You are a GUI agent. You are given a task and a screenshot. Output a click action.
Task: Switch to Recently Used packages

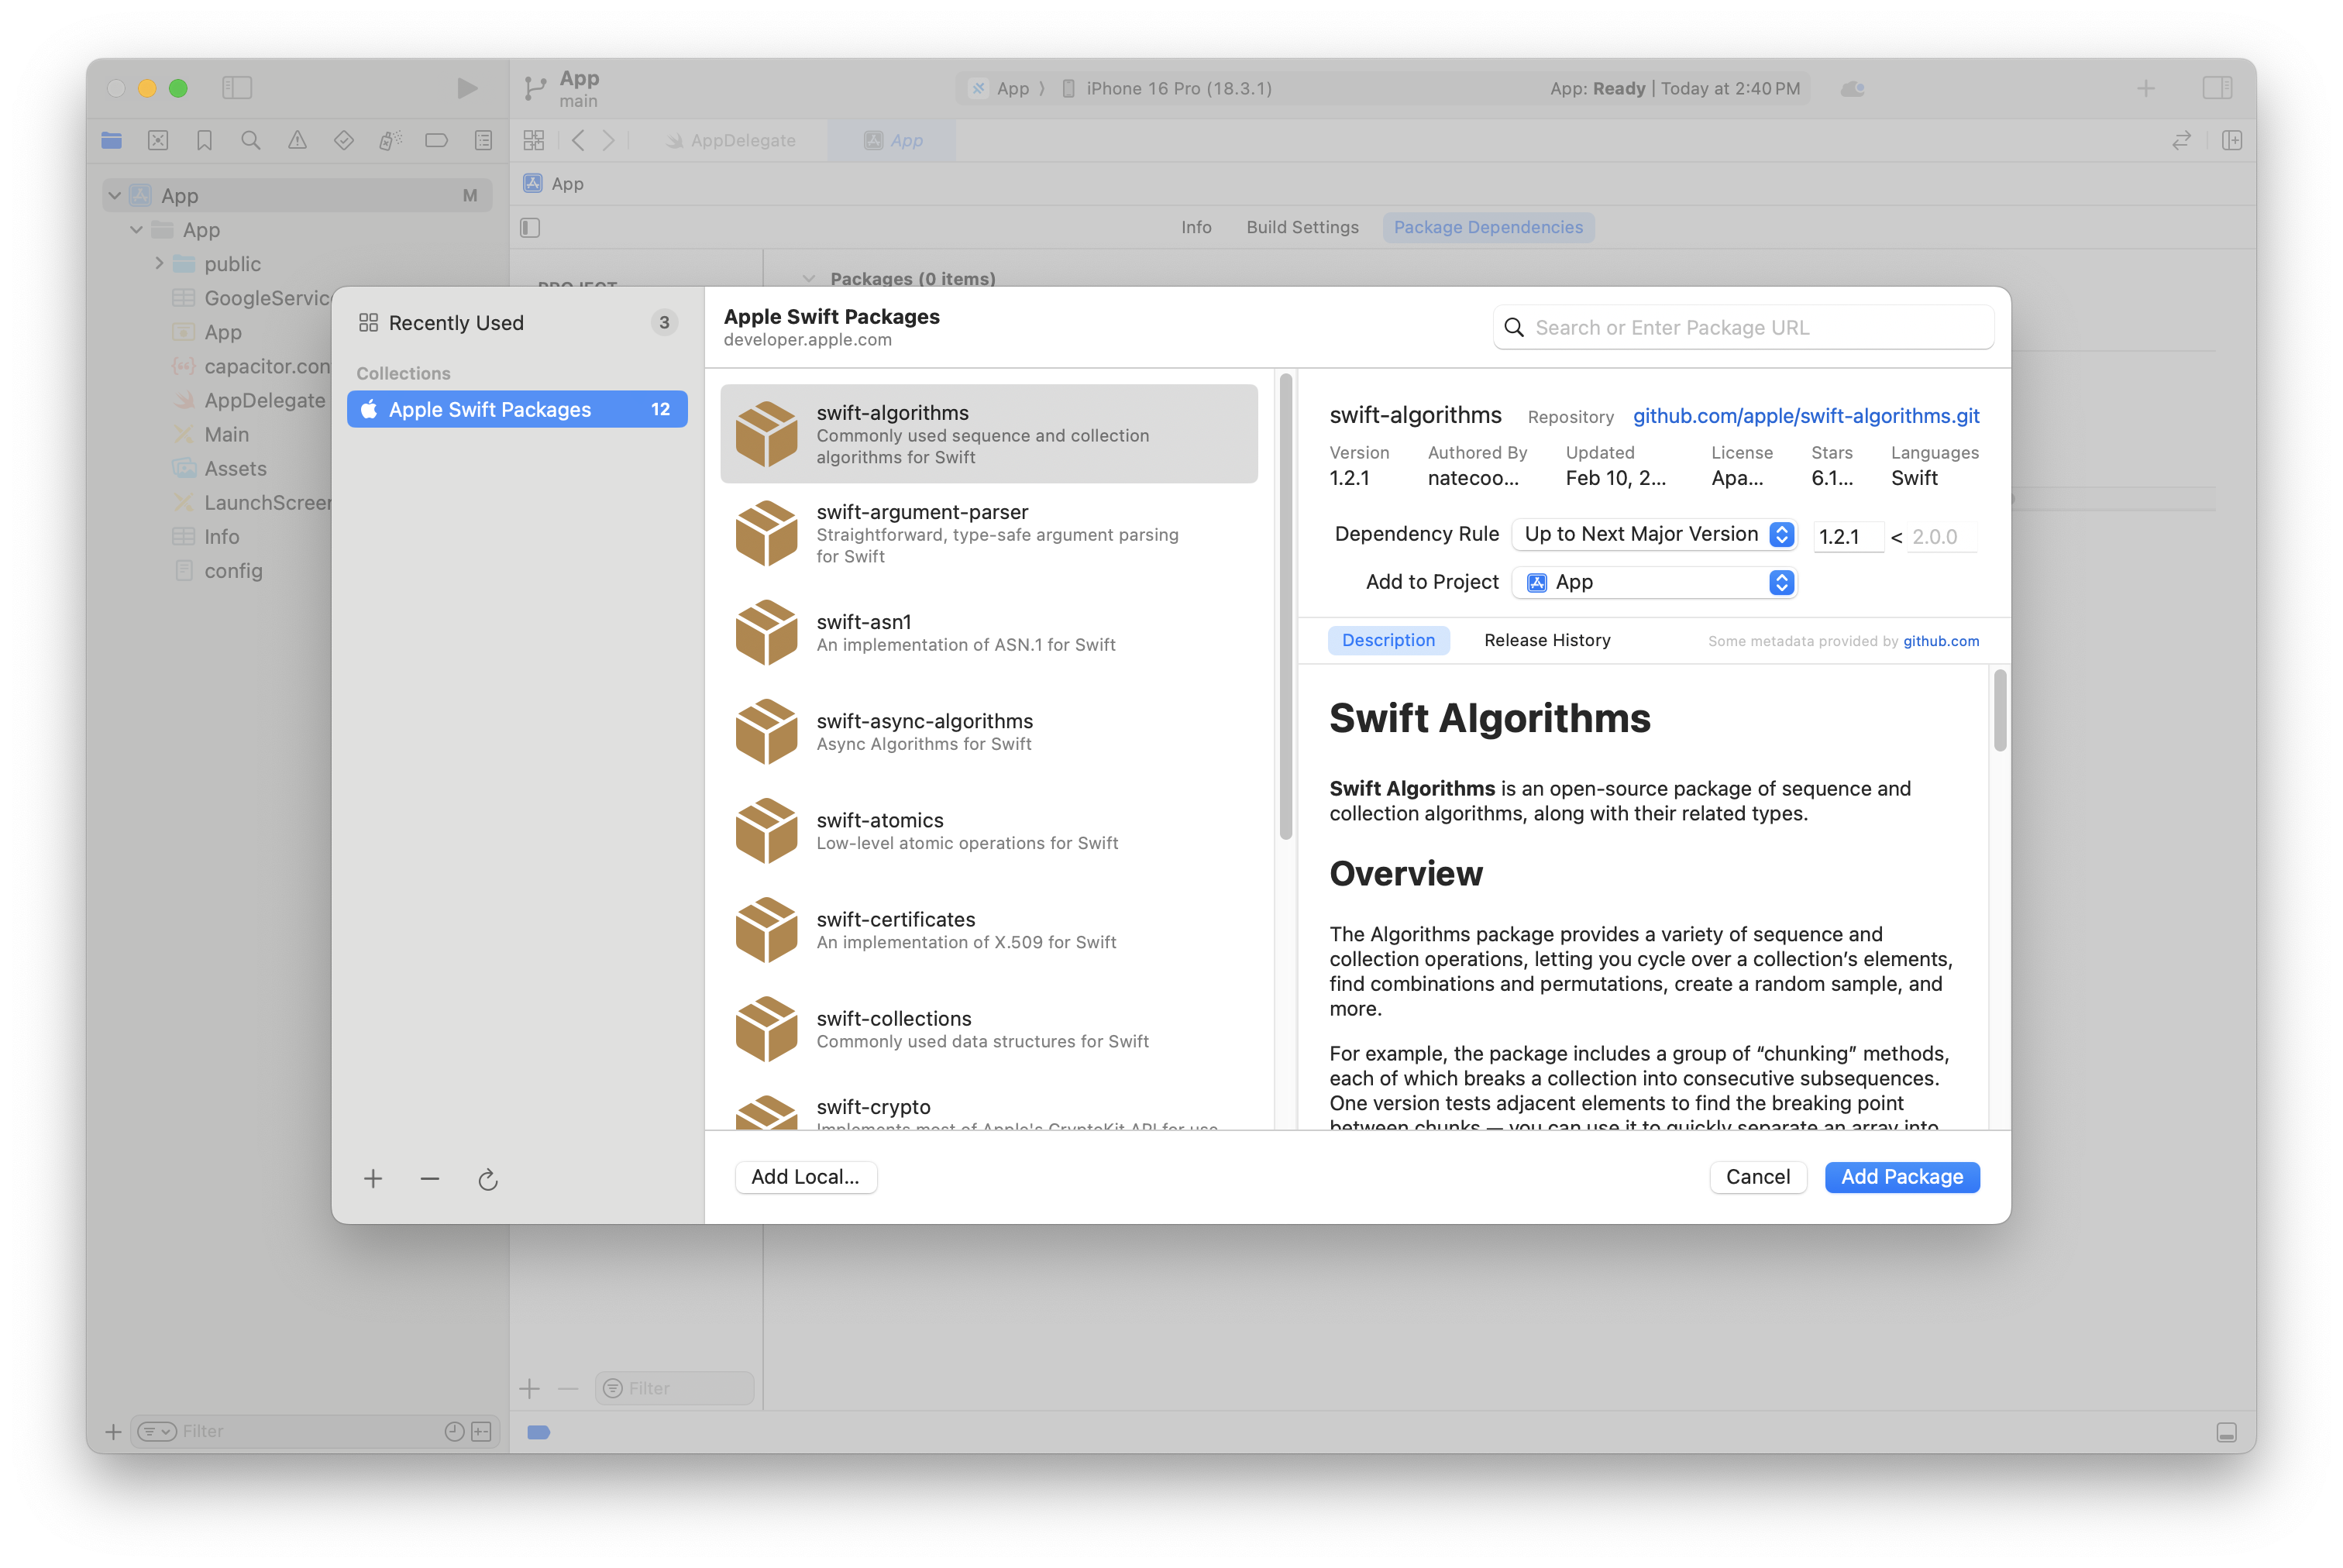pyautogui.click(x=456, y=322)
